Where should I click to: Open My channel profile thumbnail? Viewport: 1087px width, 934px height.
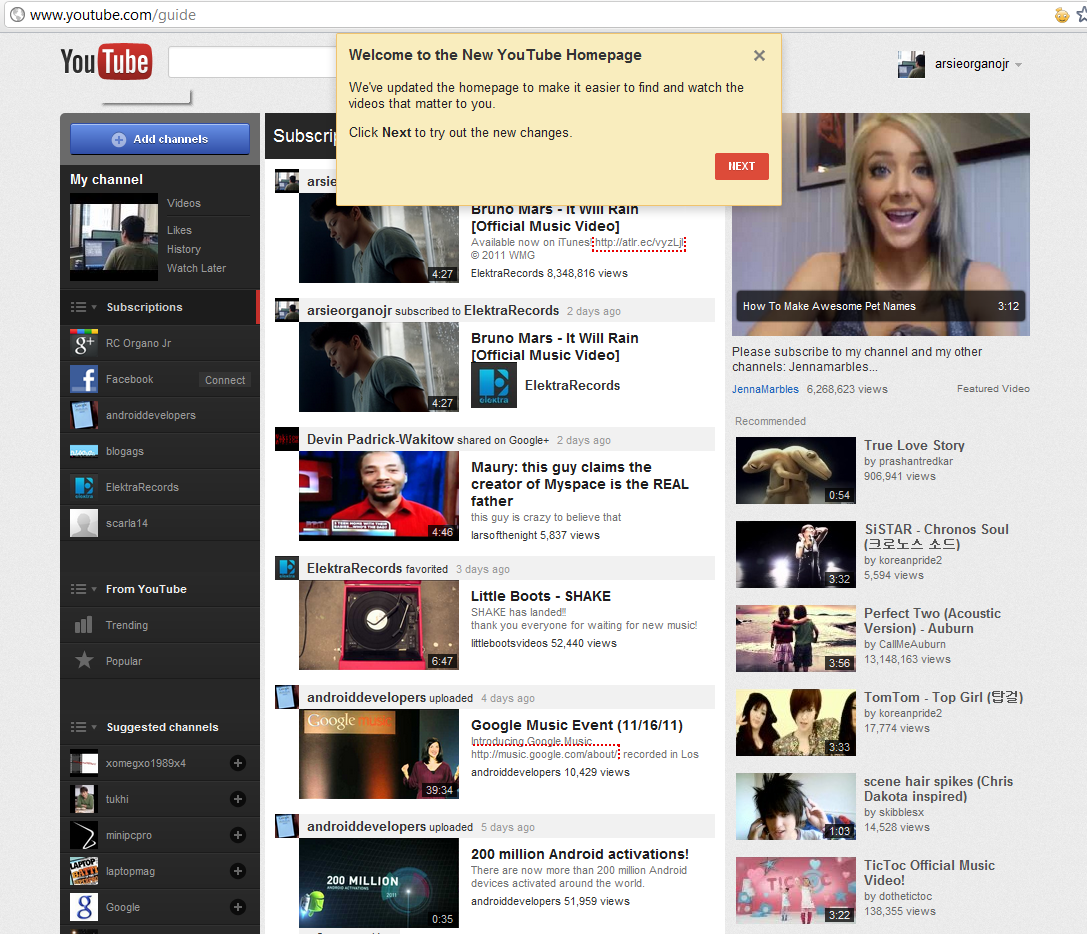(114, 237)
